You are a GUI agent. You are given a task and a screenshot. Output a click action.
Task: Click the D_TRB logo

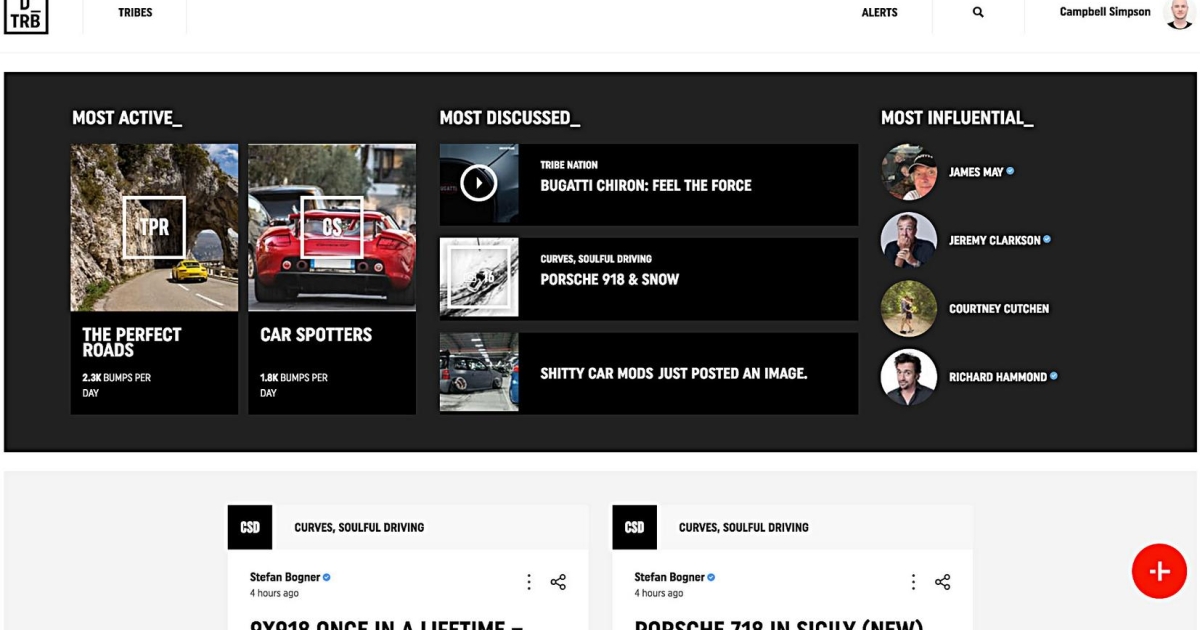[x=25, y=15]
